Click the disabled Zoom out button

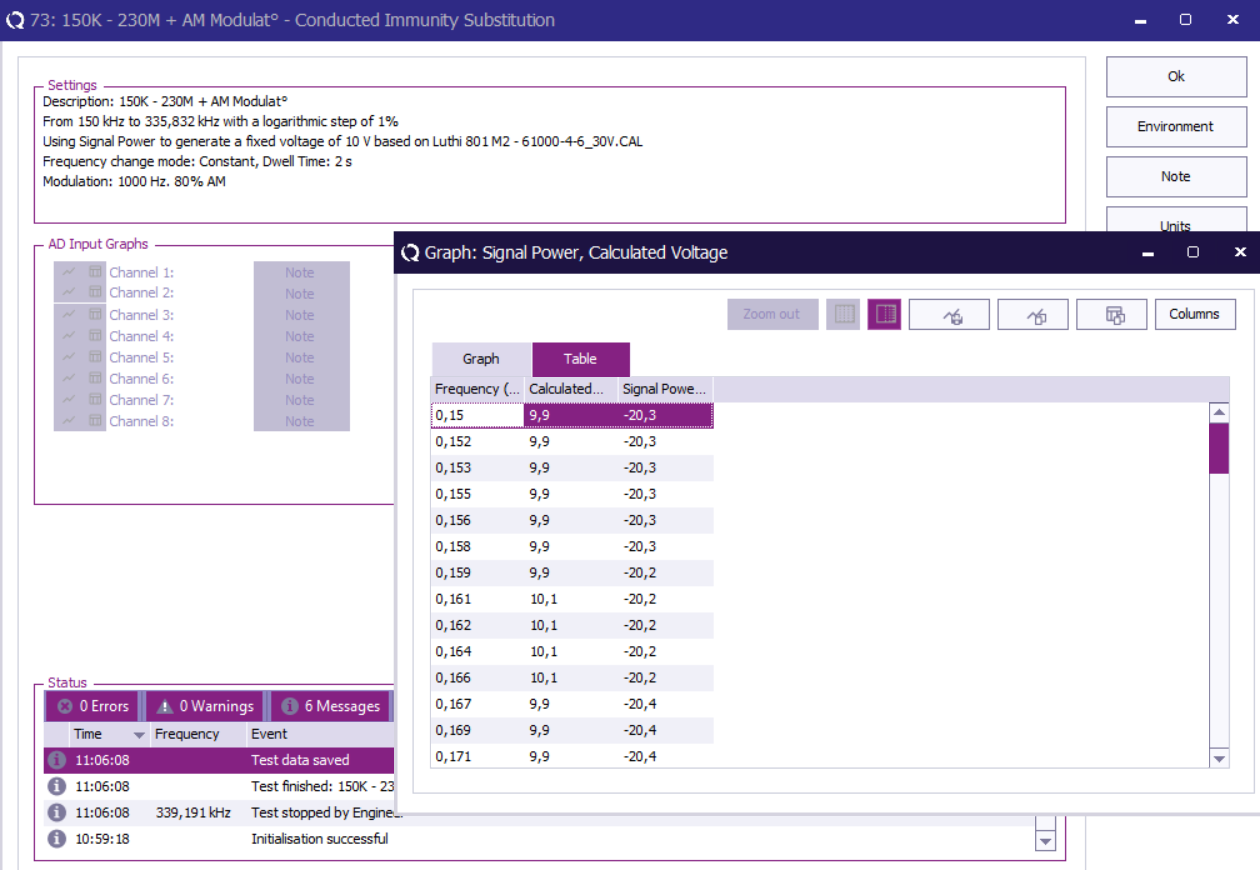click(x=772, y=314)
